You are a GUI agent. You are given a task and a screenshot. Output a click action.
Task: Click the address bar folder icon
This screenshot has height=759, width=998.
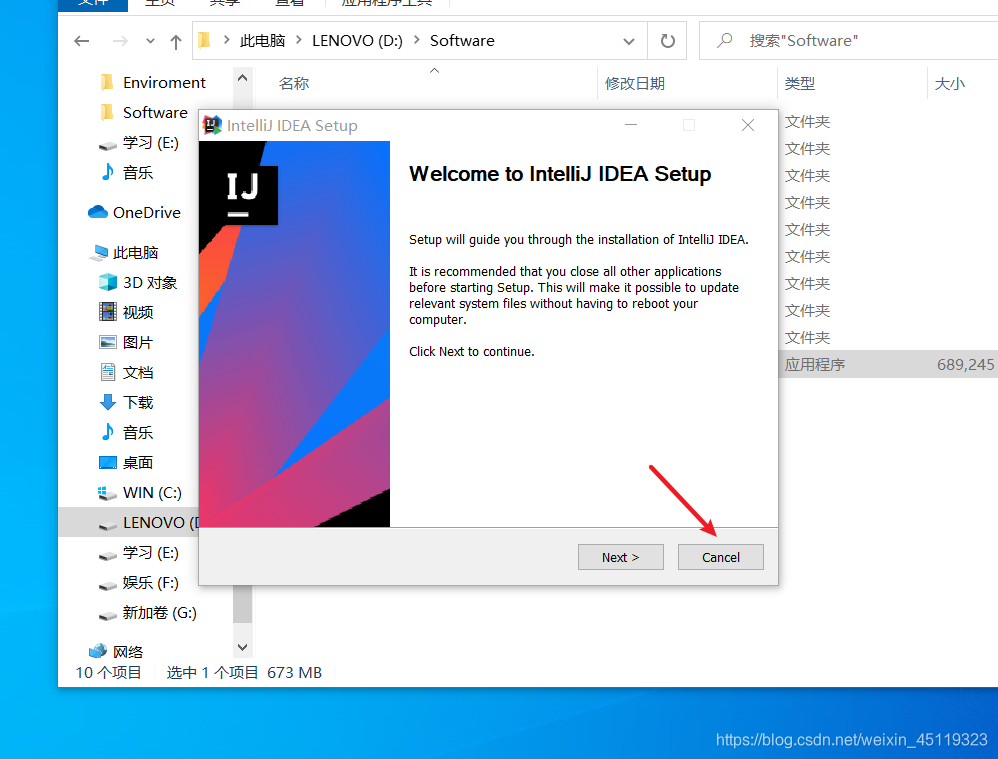pos(204,41)
